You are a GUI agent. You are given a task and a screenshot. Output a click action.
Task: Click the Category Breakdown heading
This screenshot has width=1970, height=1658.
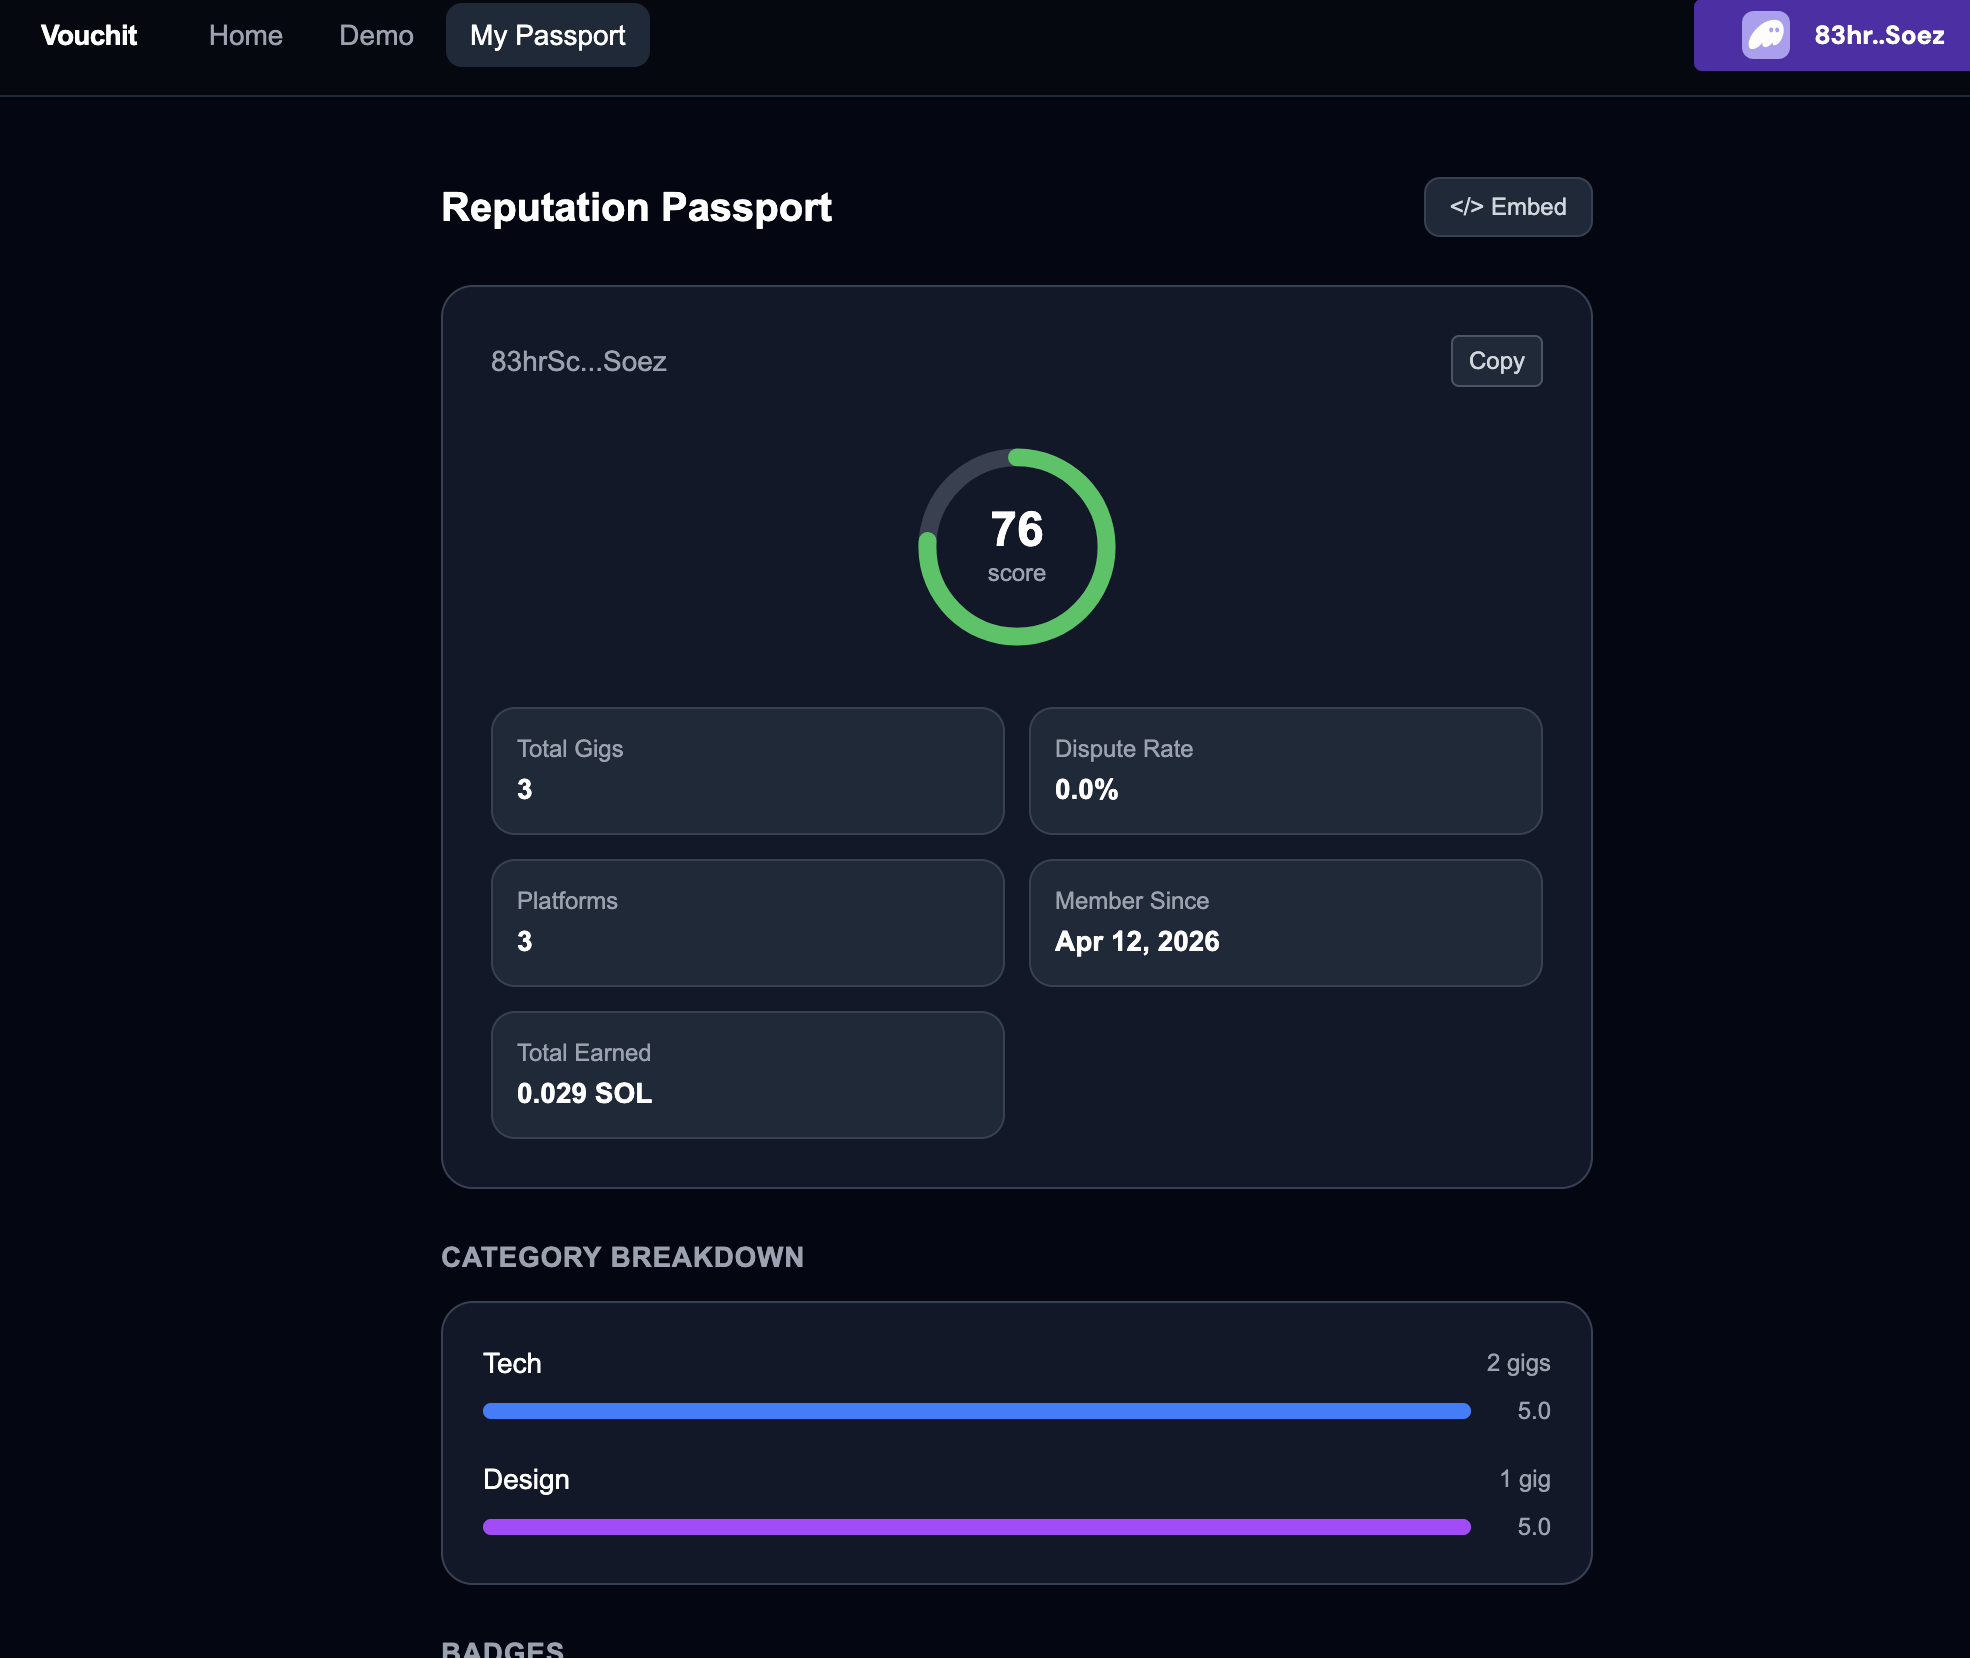coord(622,1257)
